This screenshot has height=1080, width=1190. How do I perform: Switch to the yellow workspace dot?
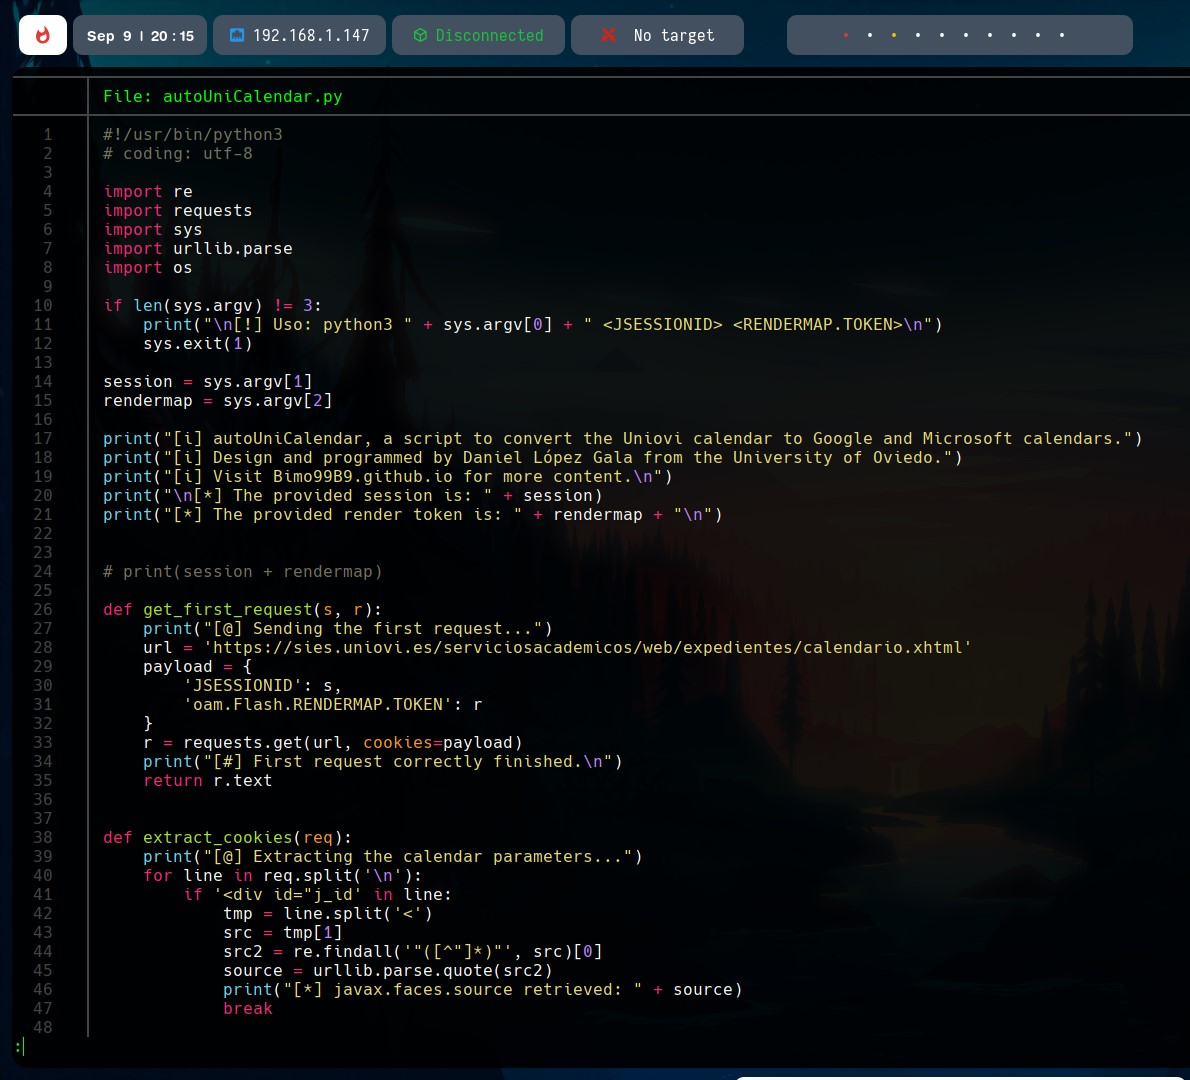tap(894, 35)
